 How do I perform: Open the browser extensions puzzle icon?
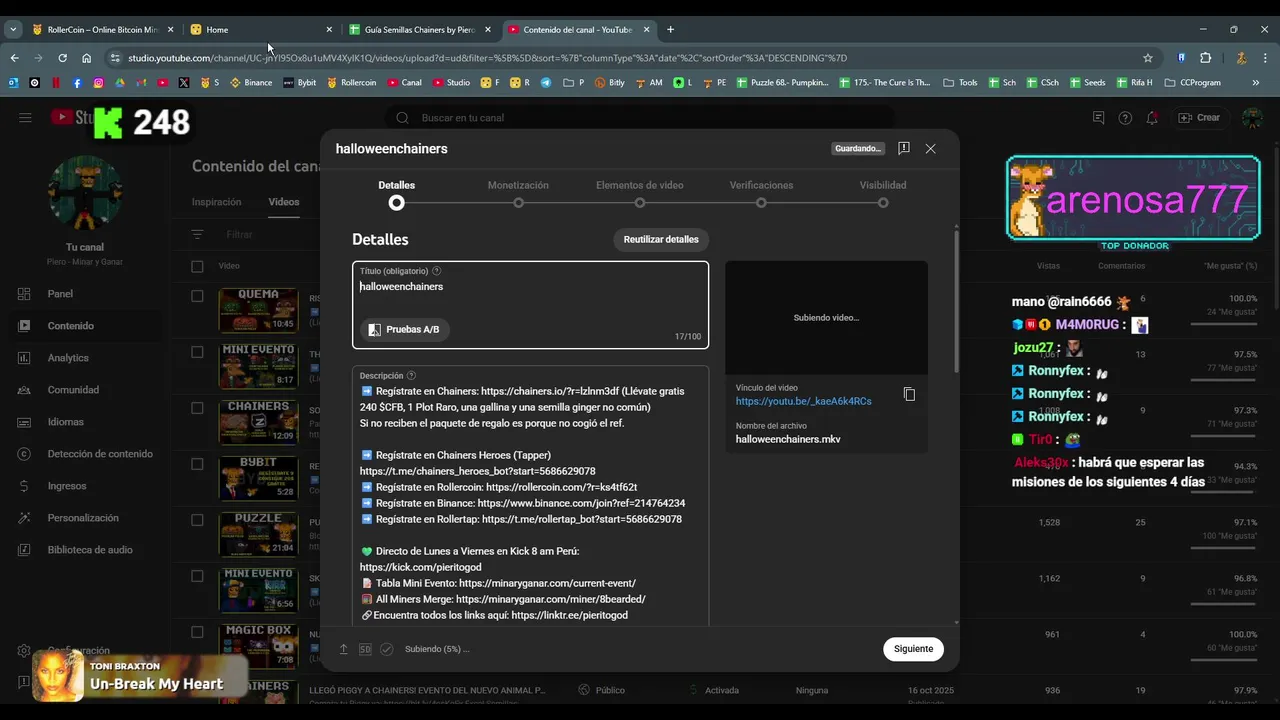(1205, 58)
